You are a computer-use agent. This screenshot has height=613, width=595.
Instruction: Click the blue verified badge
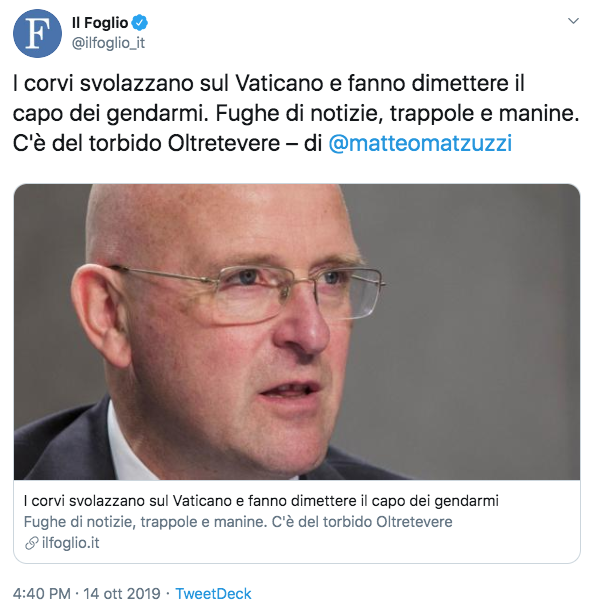[140, 23]
